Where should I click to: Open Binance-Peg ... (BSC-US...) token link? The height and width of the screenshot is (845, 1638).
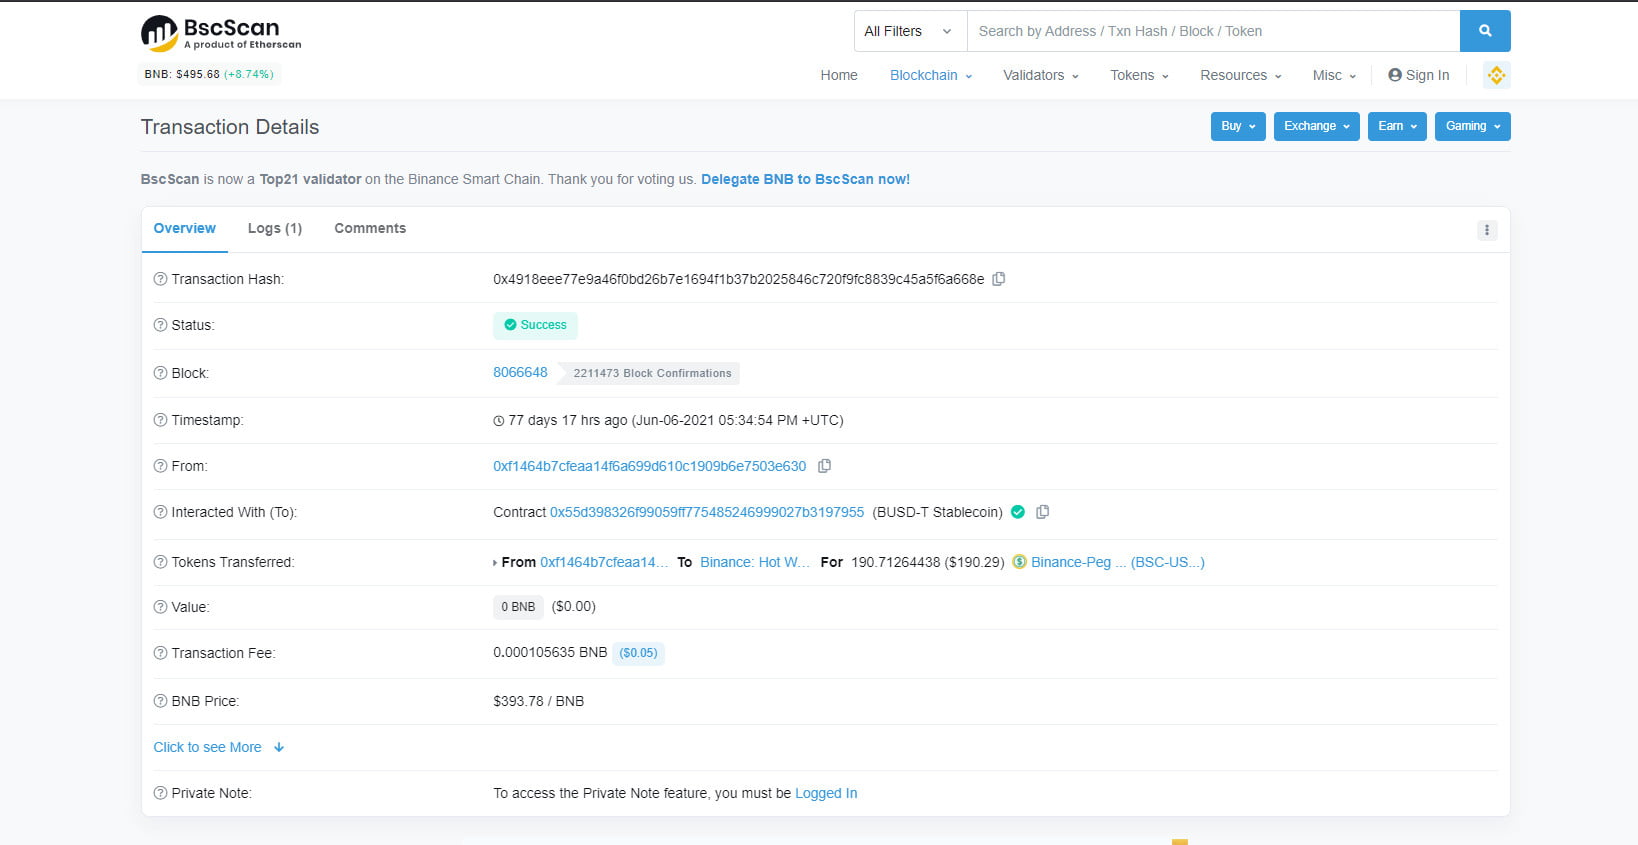[x=1118, y=562]
